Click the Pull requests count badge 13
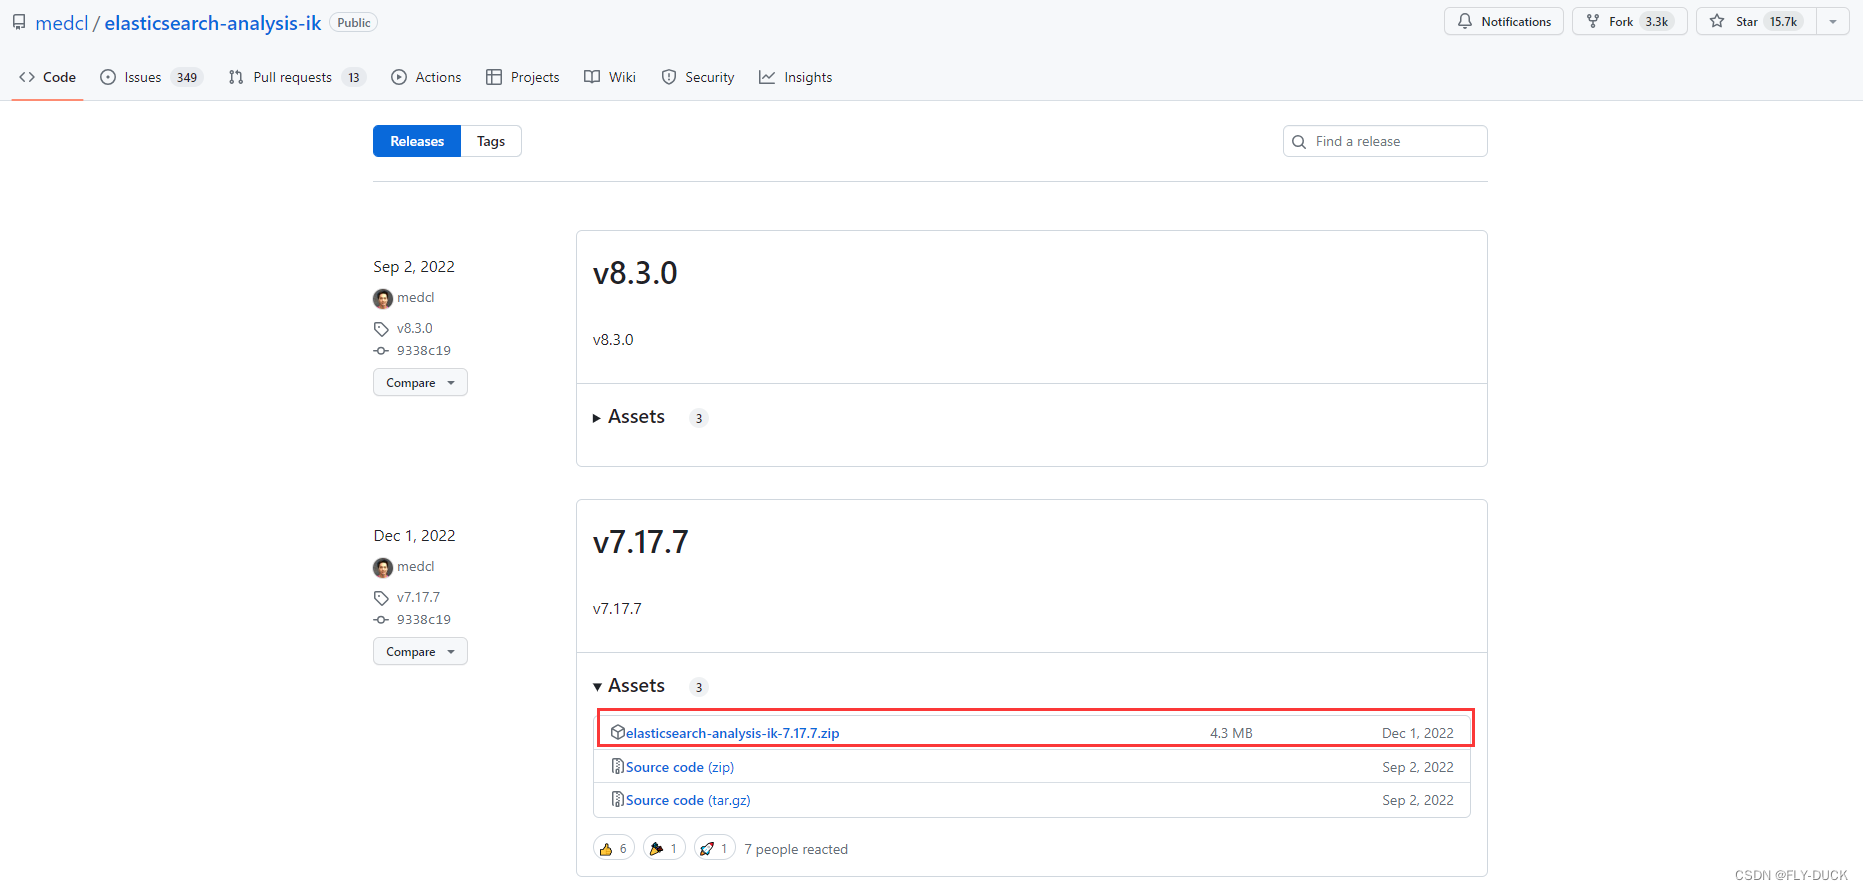 tap(354, 77)
